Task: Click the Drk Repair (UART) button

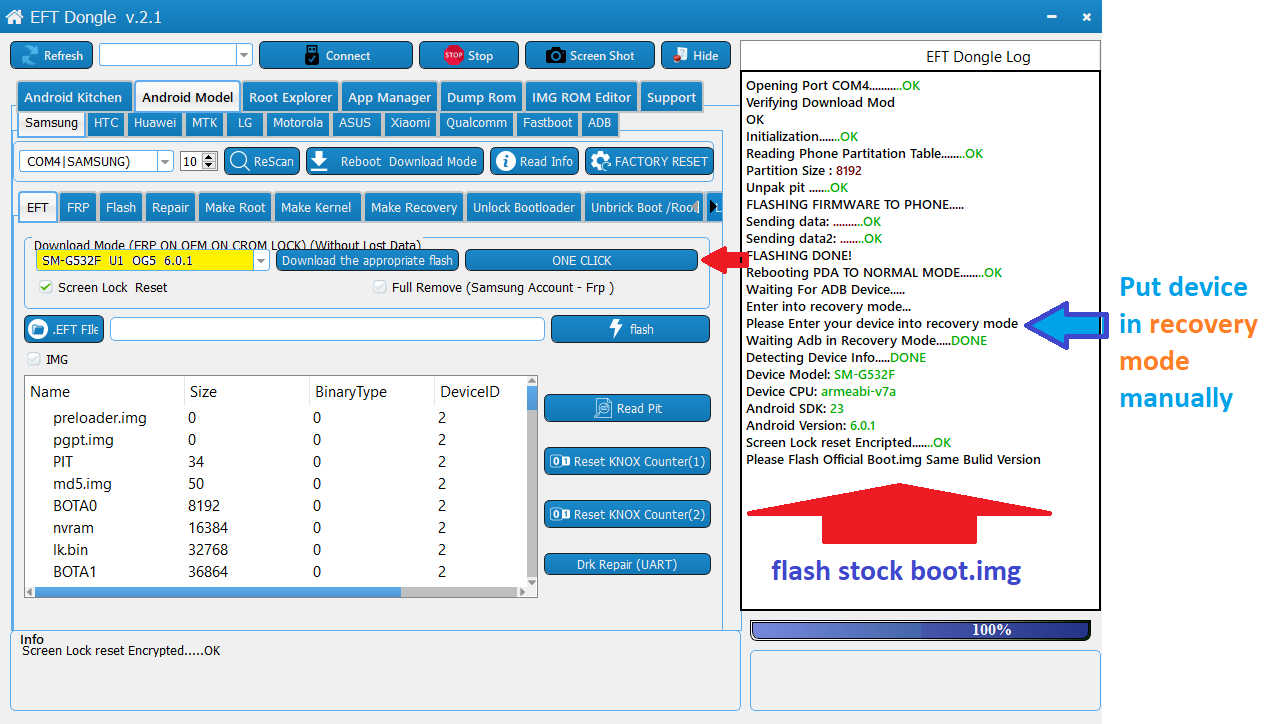Action: (x=627, y=564)
